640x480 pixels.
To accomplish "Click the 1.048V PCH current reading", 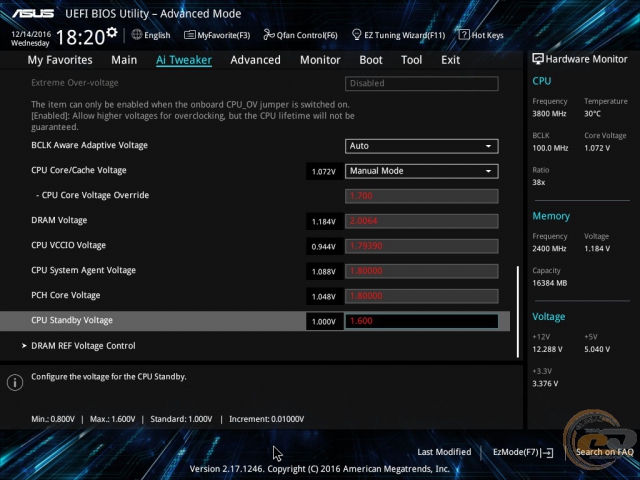I will tap(324, 296).
